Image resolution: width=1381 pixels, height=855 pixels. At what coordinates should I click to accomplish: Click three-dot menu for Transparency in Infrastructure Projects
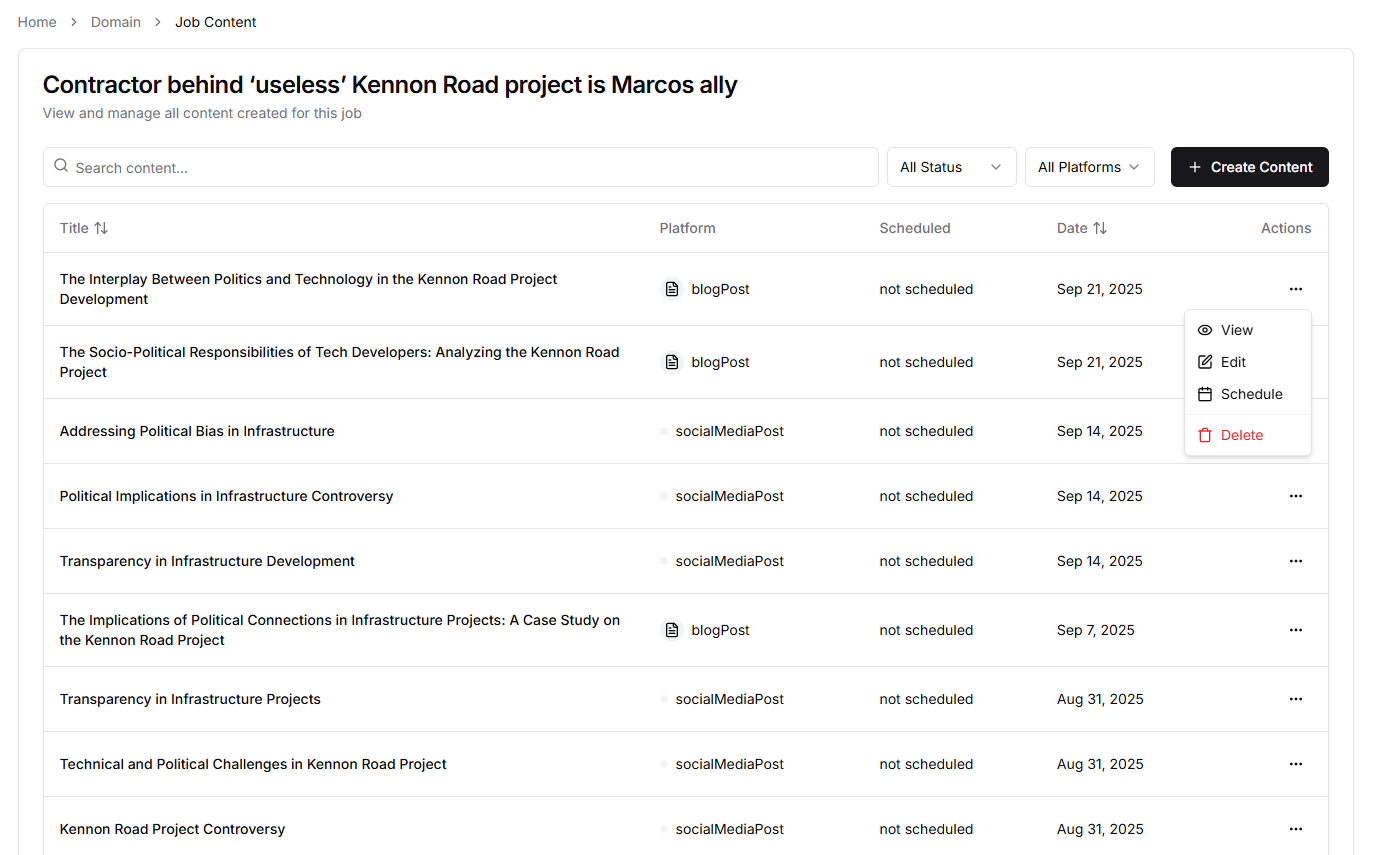coord(1295,699)
